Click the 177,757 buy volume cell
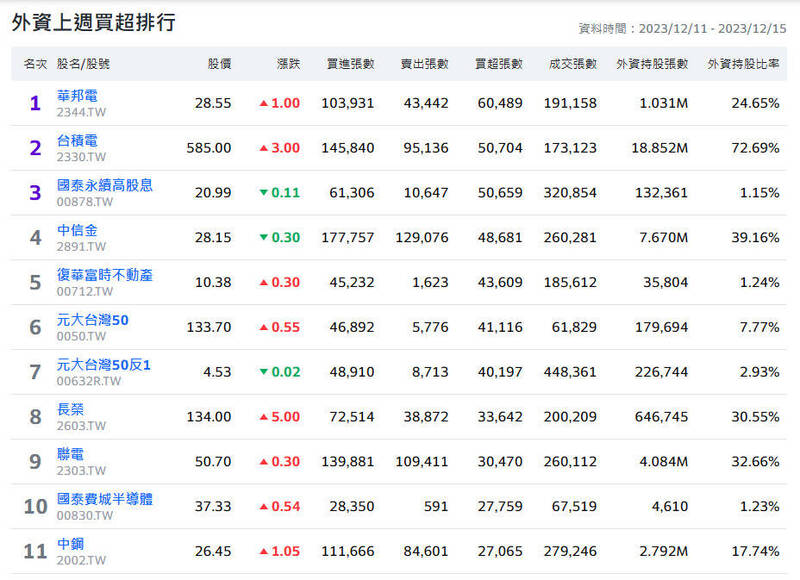 347,238
